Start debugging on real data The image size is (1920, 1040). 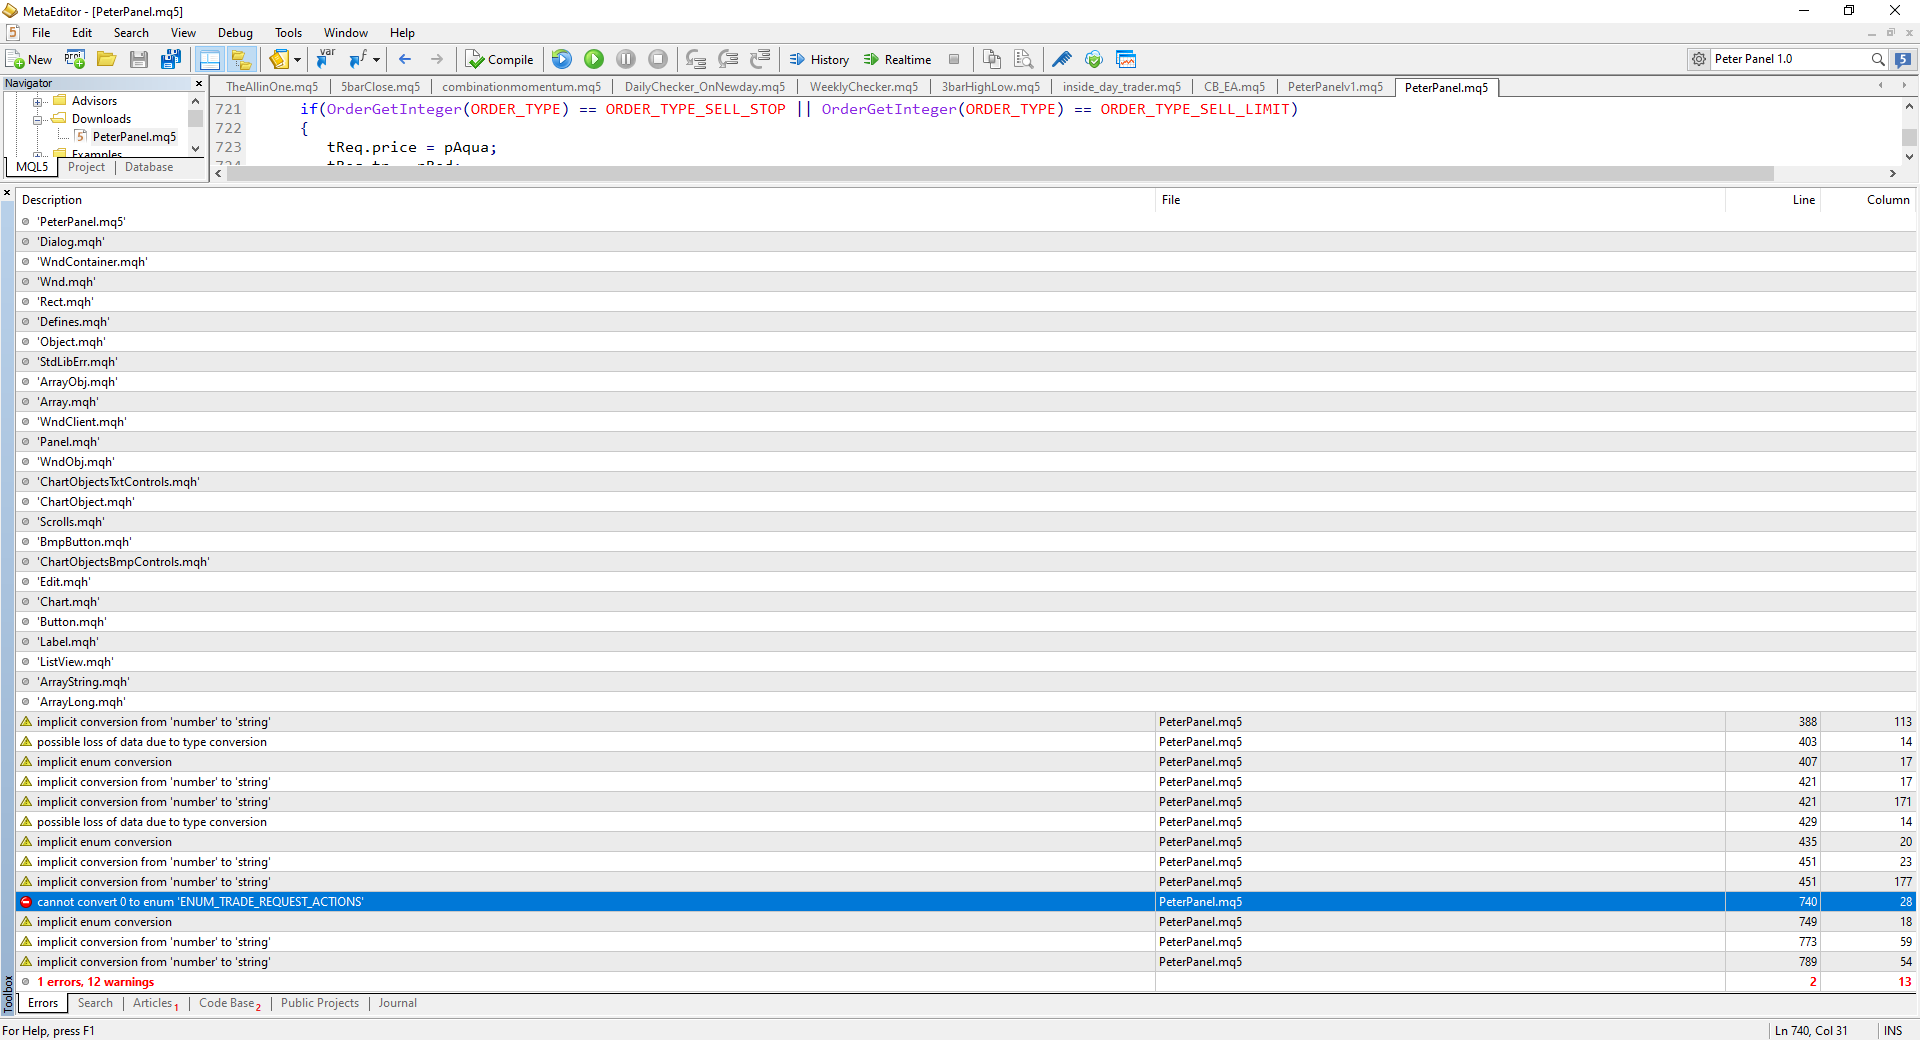pos(593,59)
